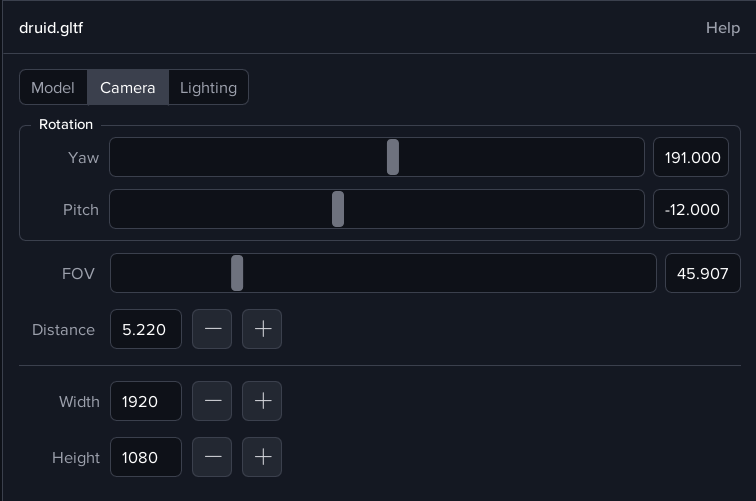Screen dimensions: 756x501
Task: Increase the Distance value with plus button
Action: (262, 329)
